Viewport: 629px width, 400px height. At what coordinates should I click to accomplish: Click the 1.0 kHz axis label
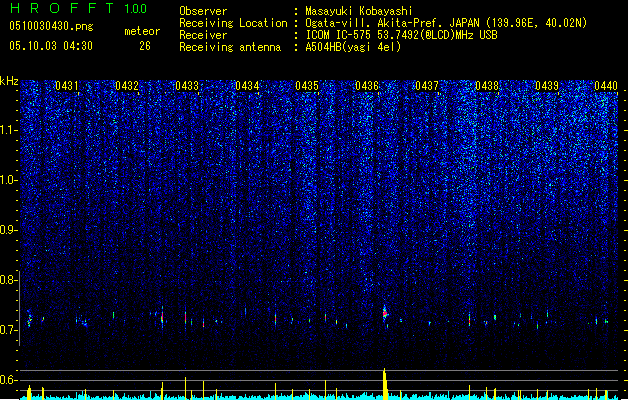tap(9, 180)
